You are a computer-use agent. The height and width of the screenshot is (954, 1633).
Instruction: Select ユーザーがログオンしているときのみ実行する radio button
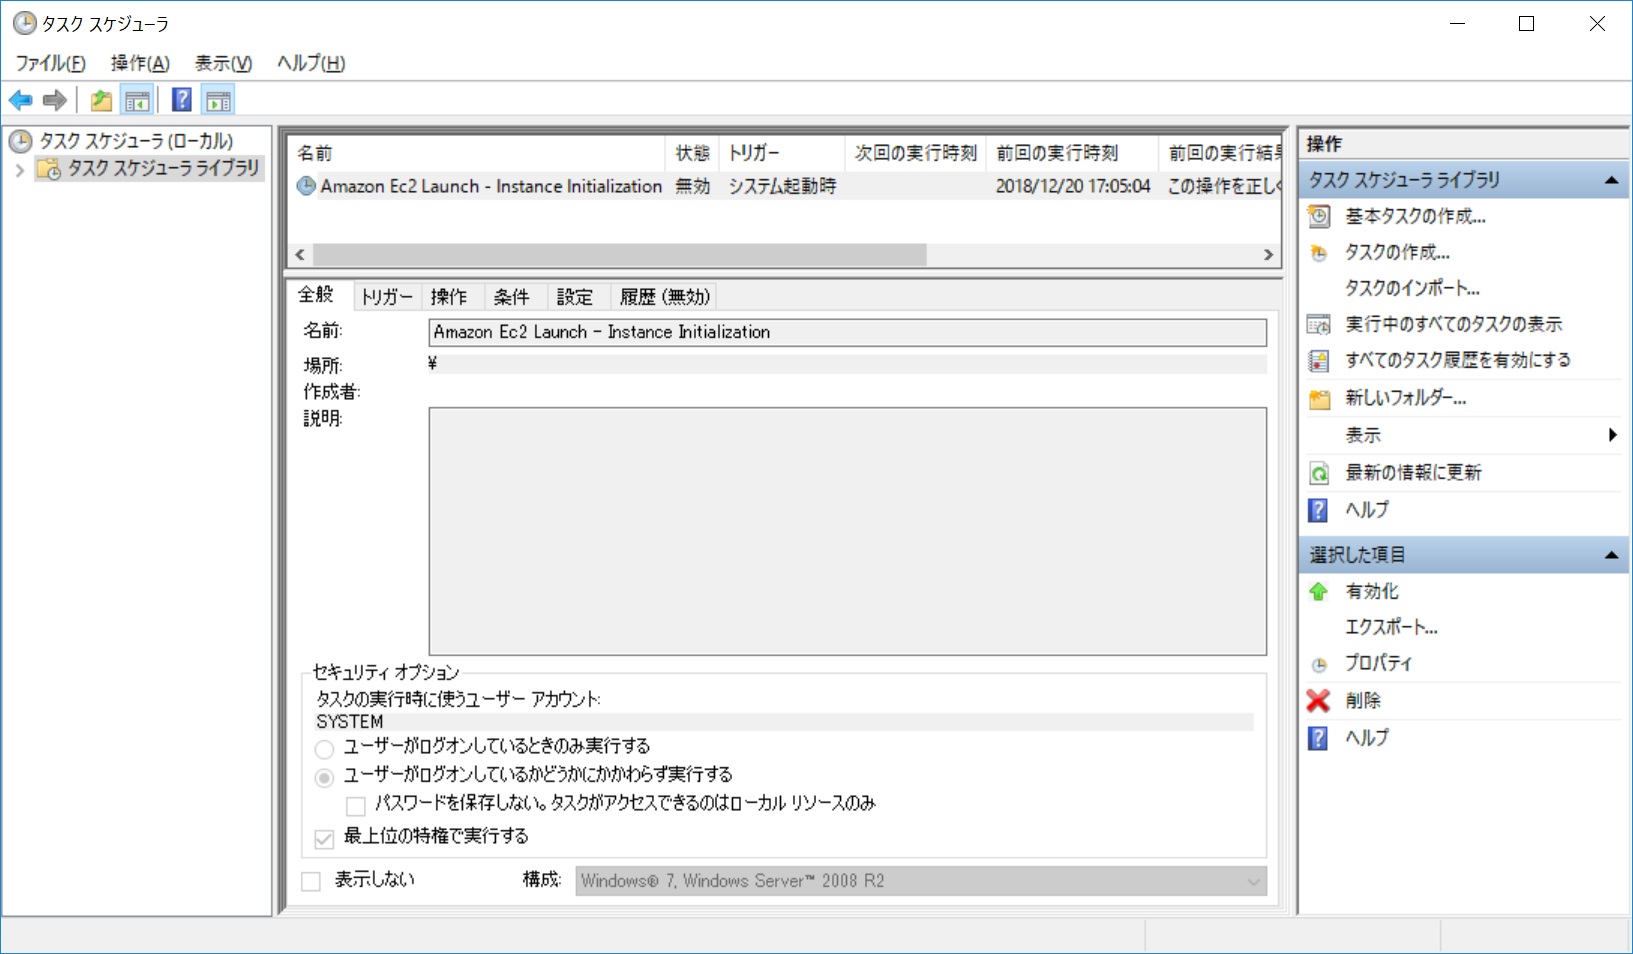324,748
